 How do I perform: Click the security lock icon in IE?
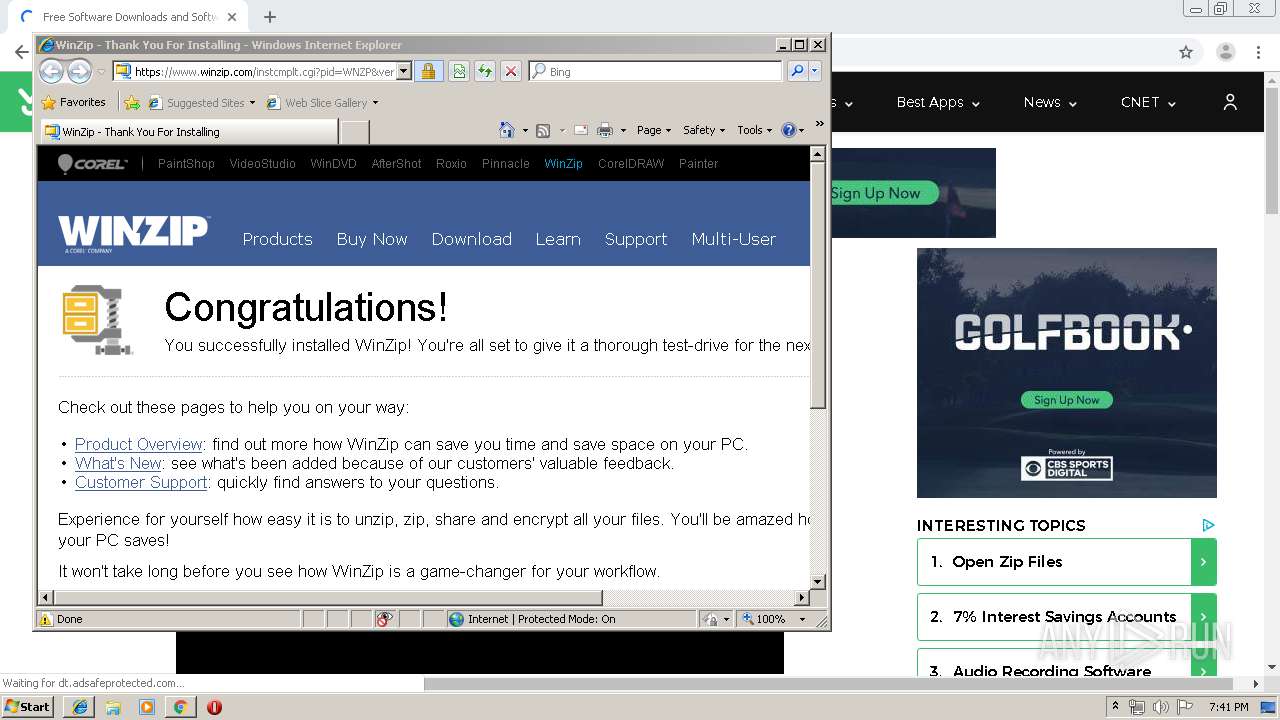point(428,71)
